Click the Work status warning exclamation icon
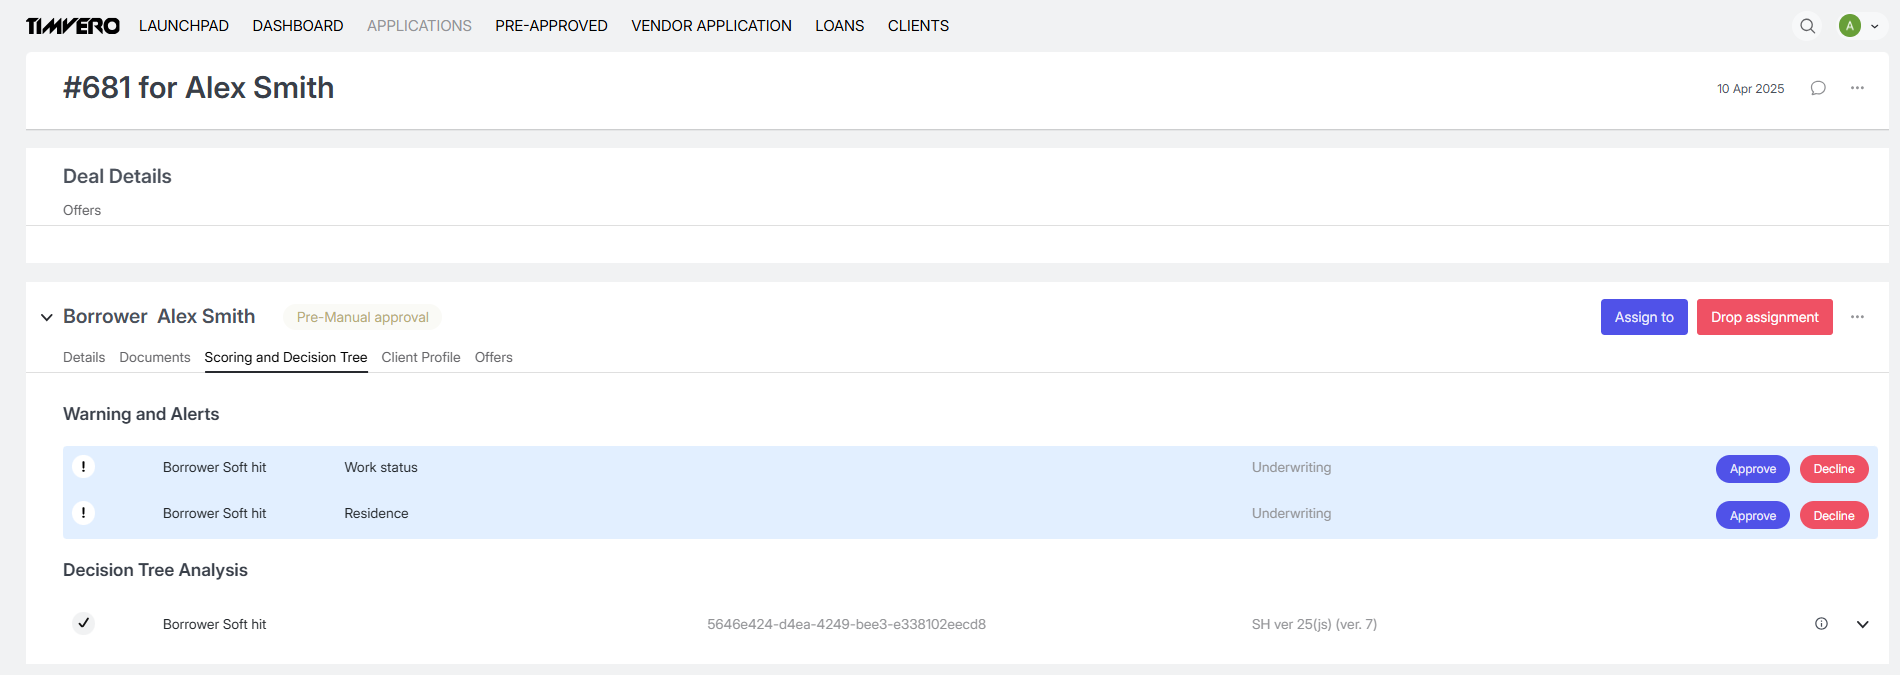The width and height of the screenshot is (1900, 675). pos(83,467)
